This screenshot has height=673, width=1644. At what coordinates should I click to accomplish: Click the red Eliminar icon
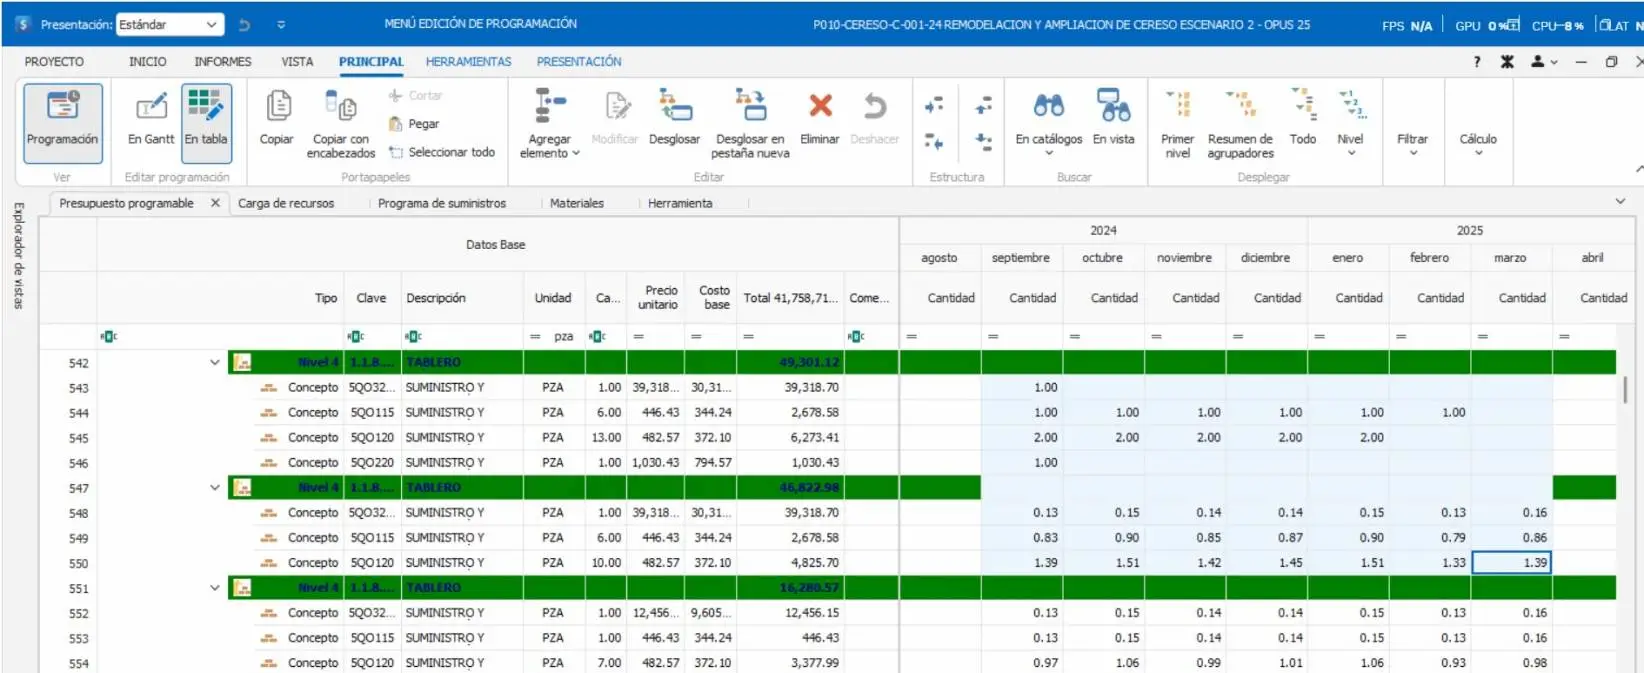coord(820,106)
